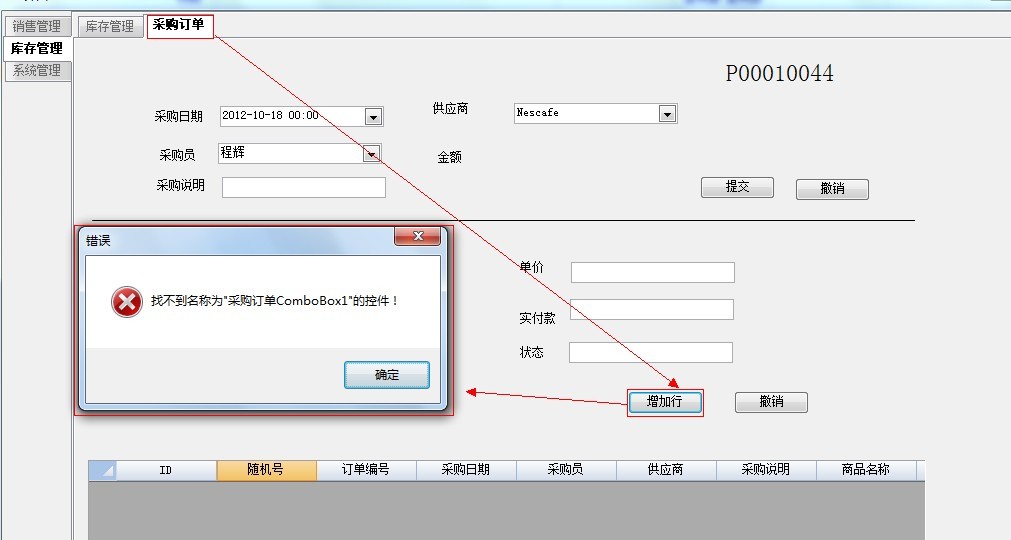Open the 采购日期 date dropdown arrow

373,117
